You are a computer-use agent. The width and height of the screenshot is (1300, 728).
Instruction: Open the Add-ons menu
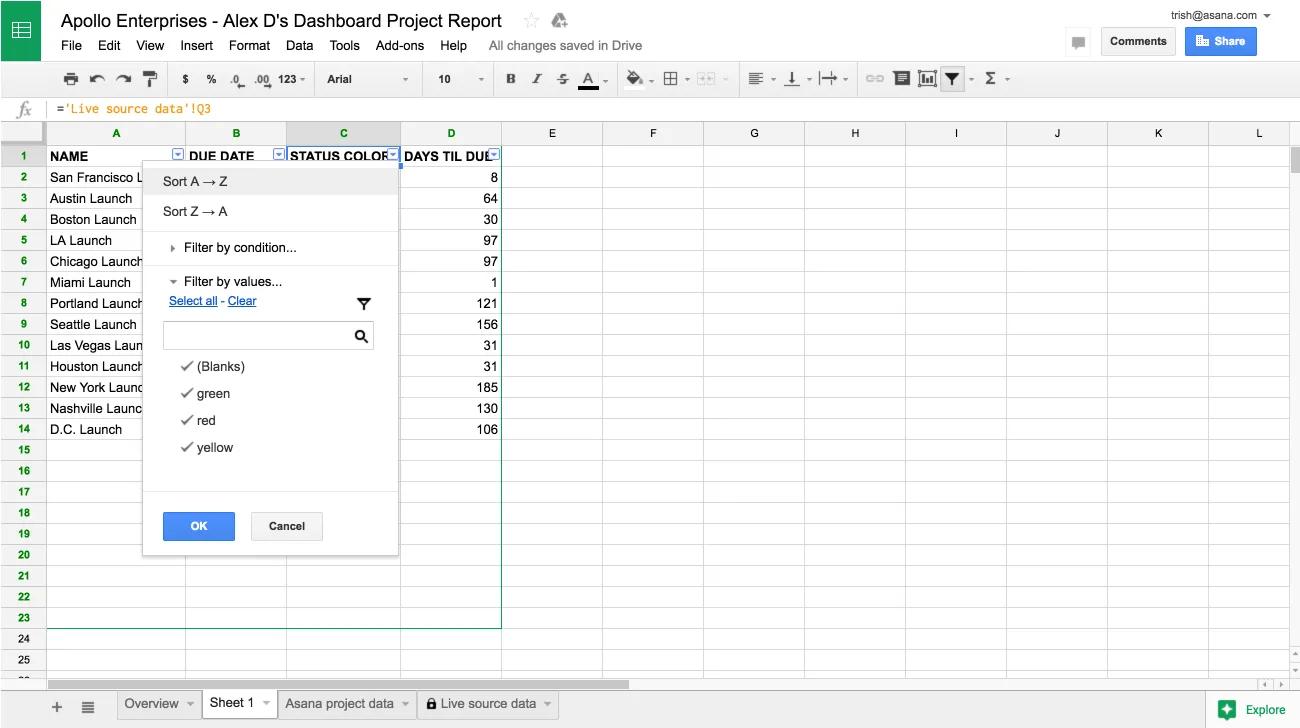coord(399,45)
